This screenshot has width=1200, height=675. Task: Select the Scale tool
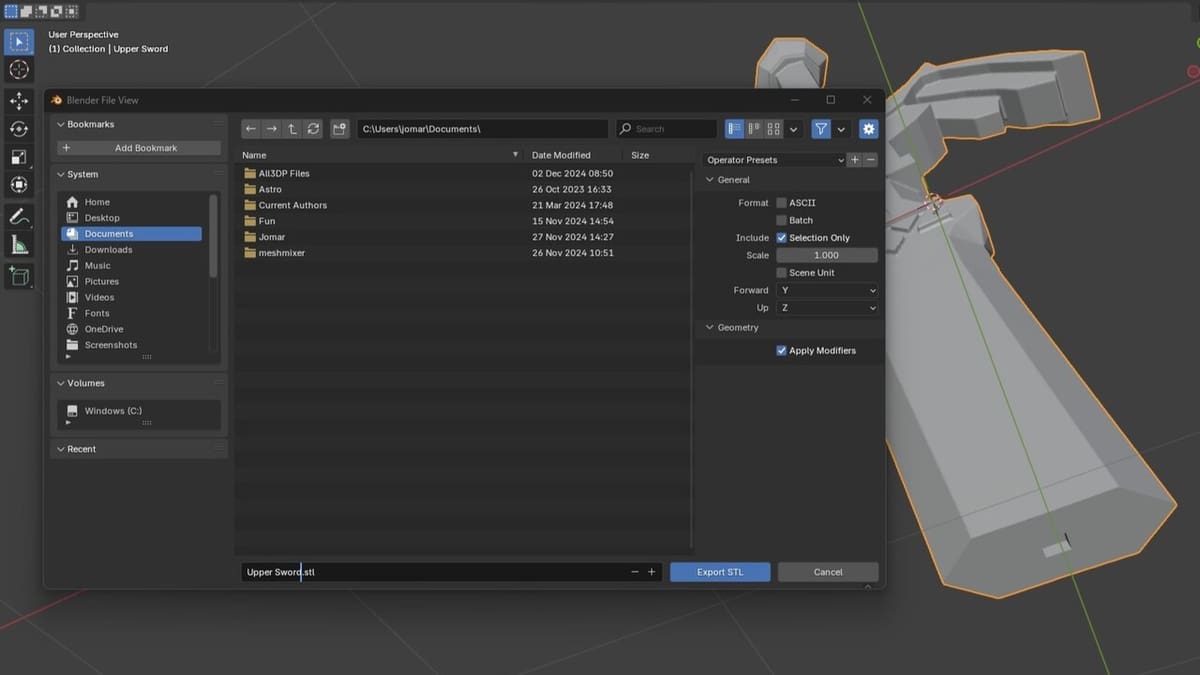click(x=19, y=157)
